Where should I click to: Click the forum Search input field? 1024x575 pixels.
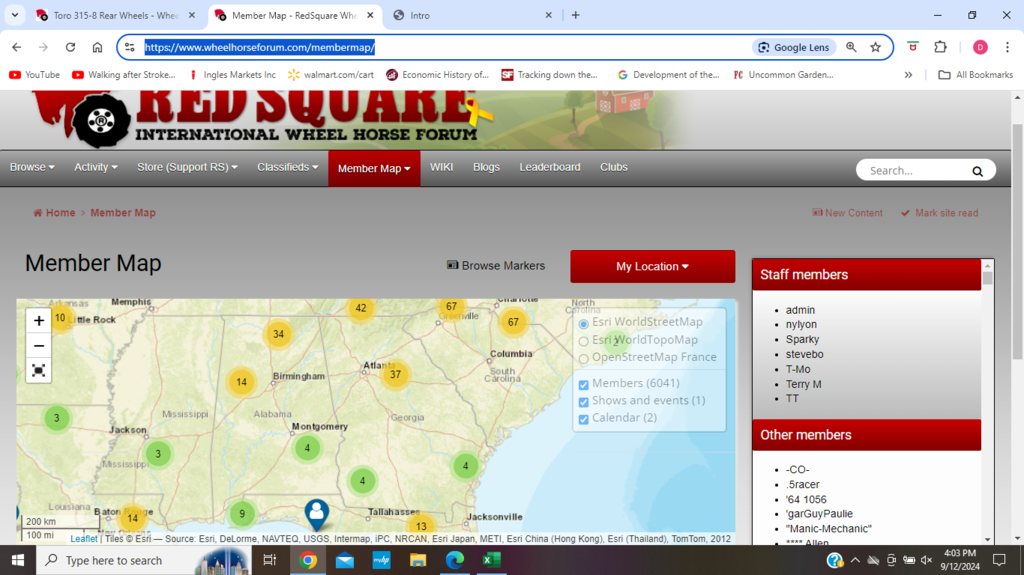918,171
